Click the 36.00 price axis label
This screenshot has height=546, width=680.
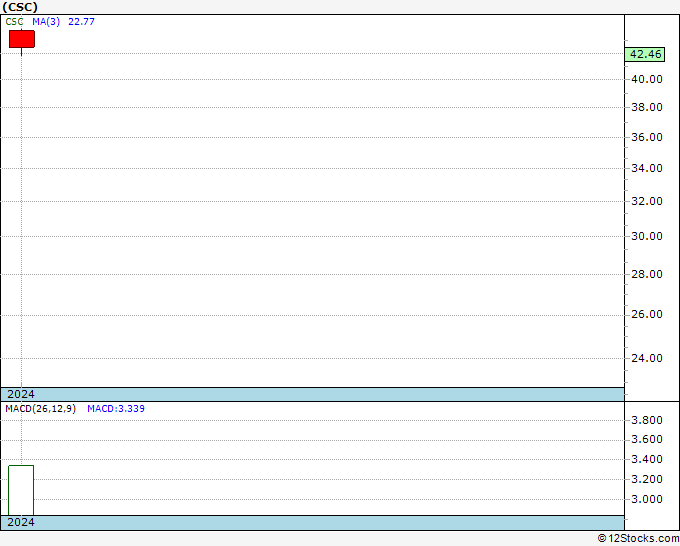coord(647,137)
